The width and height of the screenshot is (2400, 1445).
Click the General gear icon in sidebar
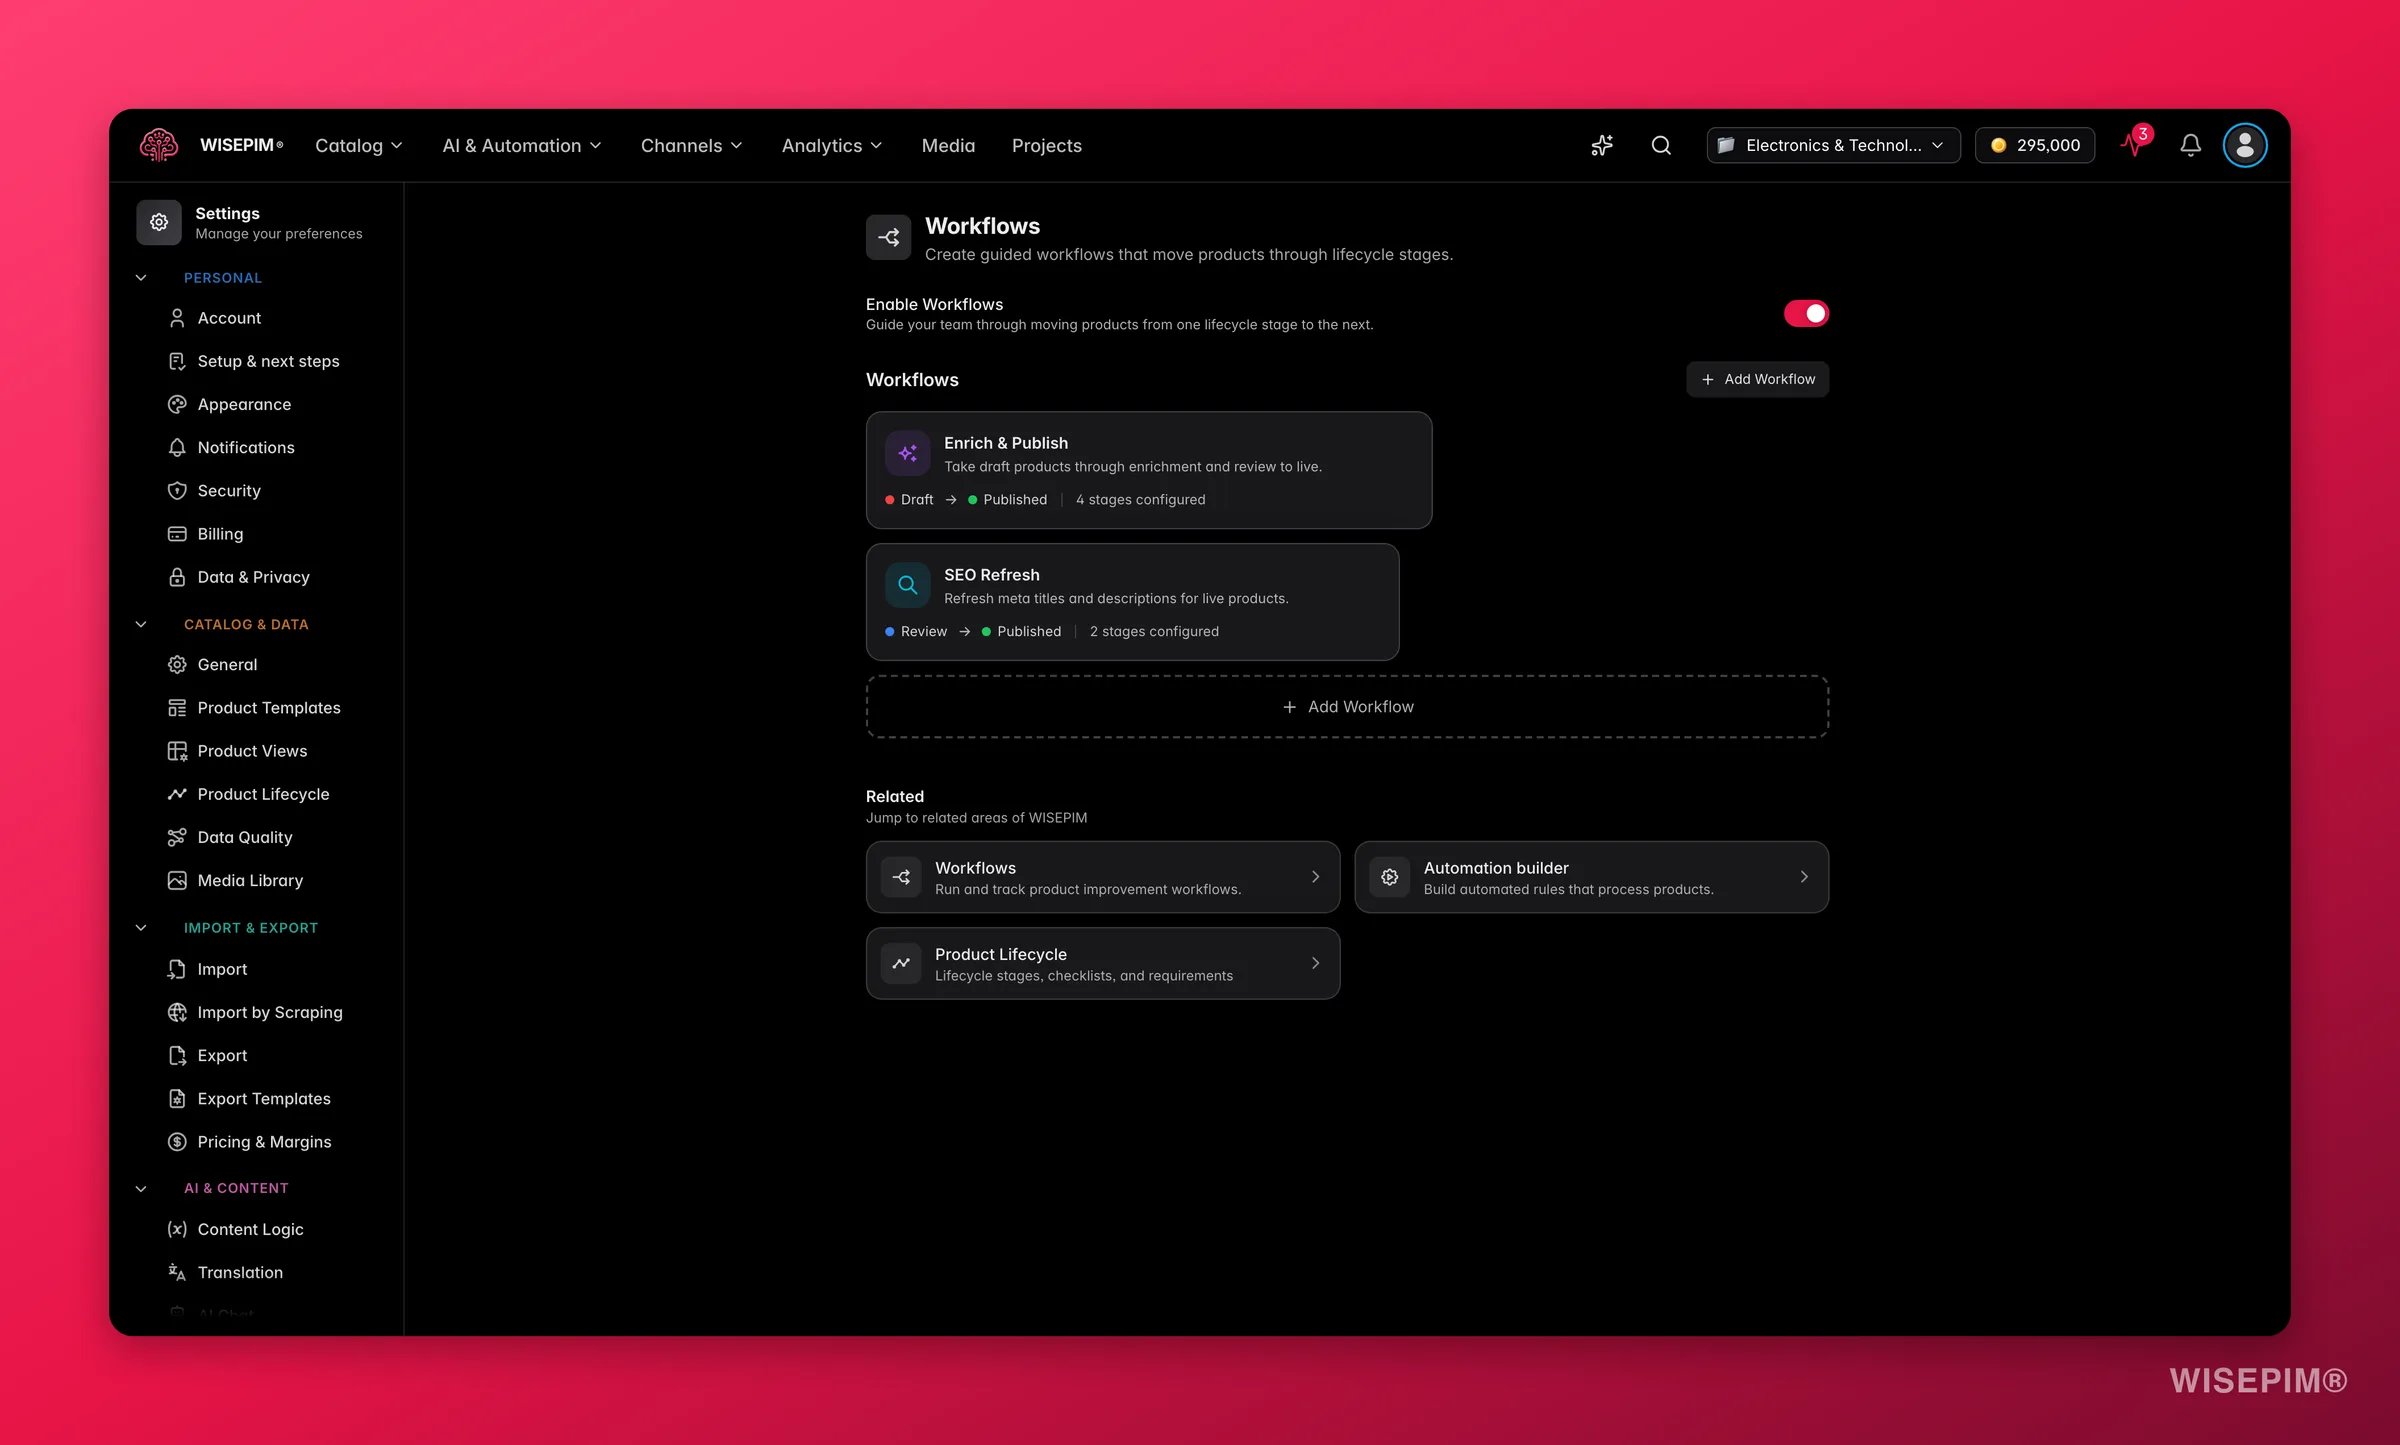(x=177, y=664)
